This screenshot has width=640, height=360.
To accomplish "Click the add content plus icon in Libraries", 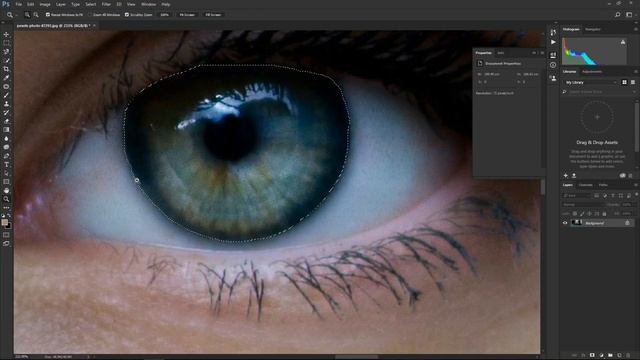I will (x=566, y=176).
